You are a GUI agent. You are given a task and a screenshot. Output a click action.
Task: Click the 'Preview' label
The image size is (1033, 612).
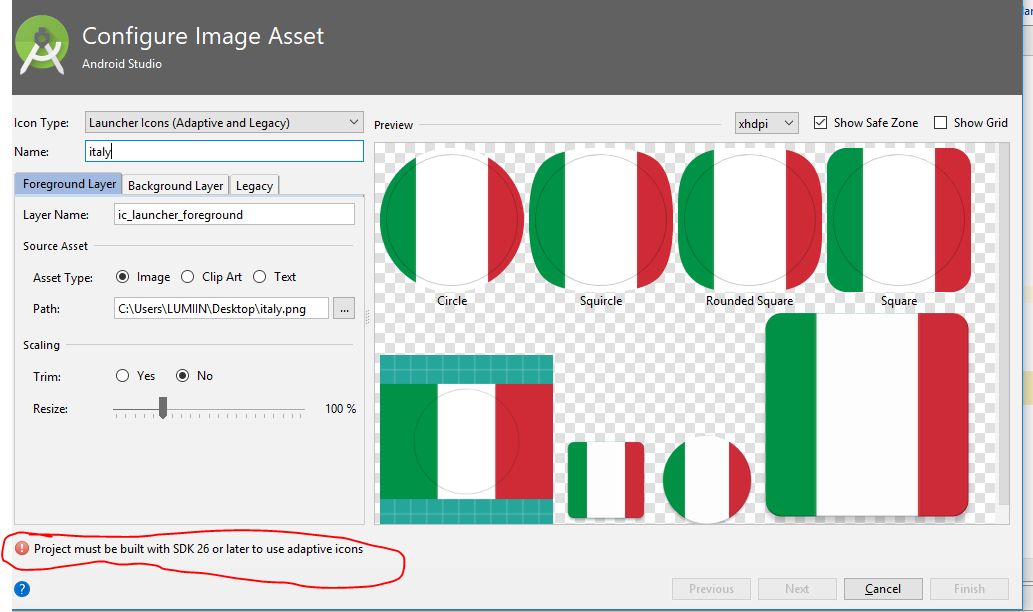393,125
